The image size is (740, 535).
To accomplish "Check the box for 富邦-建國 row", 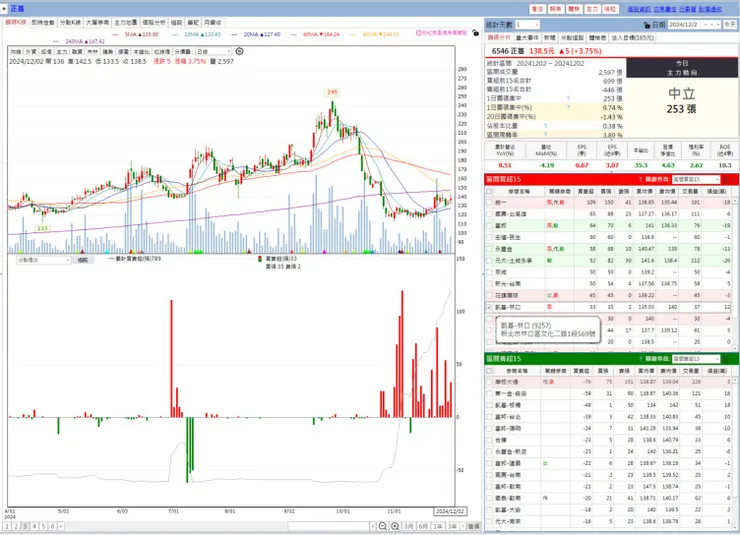I will point(489,463).
